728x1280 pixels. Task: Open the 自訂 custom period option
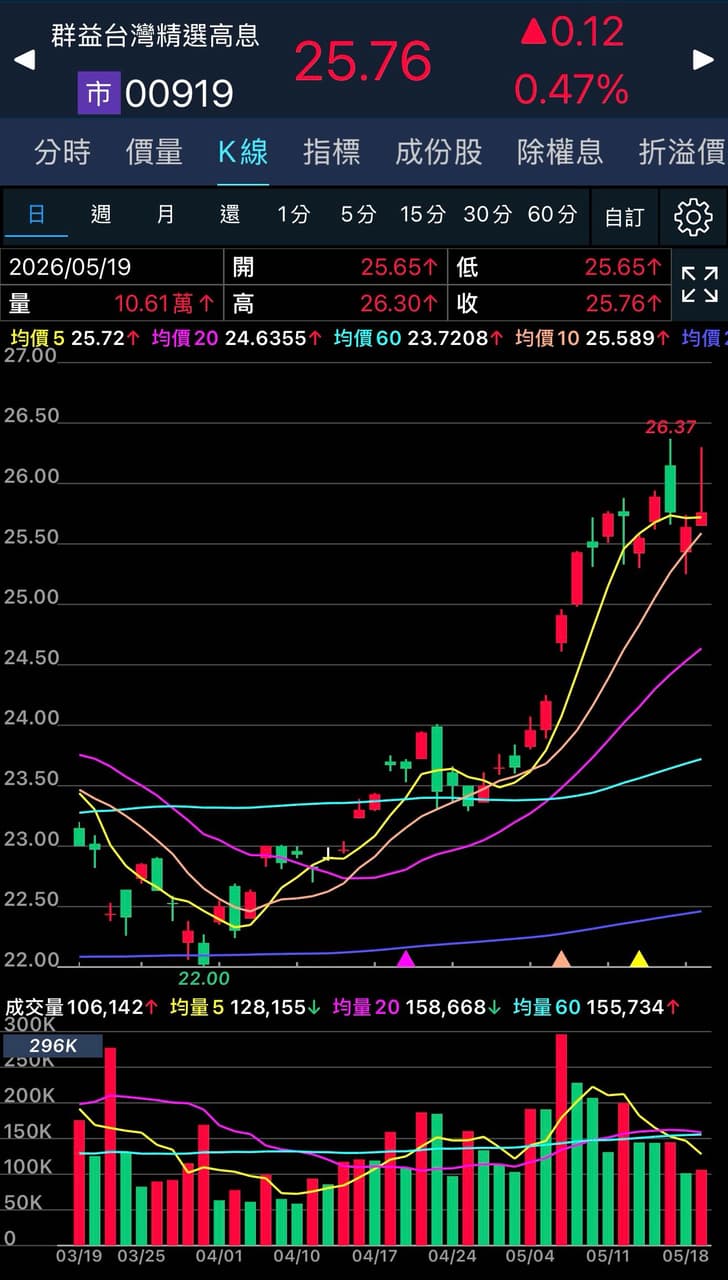pos(624,216)
